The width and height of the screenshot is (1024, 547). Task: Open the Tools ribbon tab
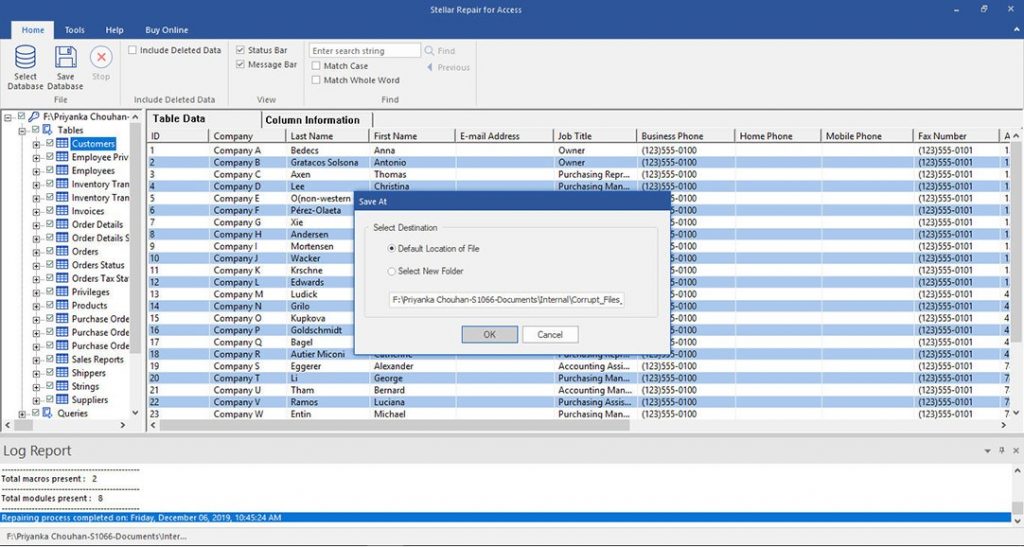(74, 30)
